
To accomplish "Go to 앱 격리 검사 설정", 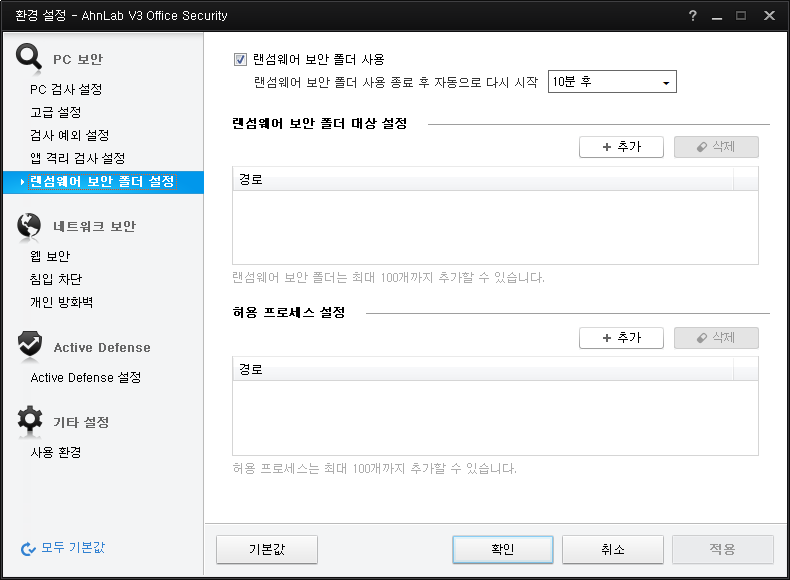I will pyautogui.click(x=78, y=158).
